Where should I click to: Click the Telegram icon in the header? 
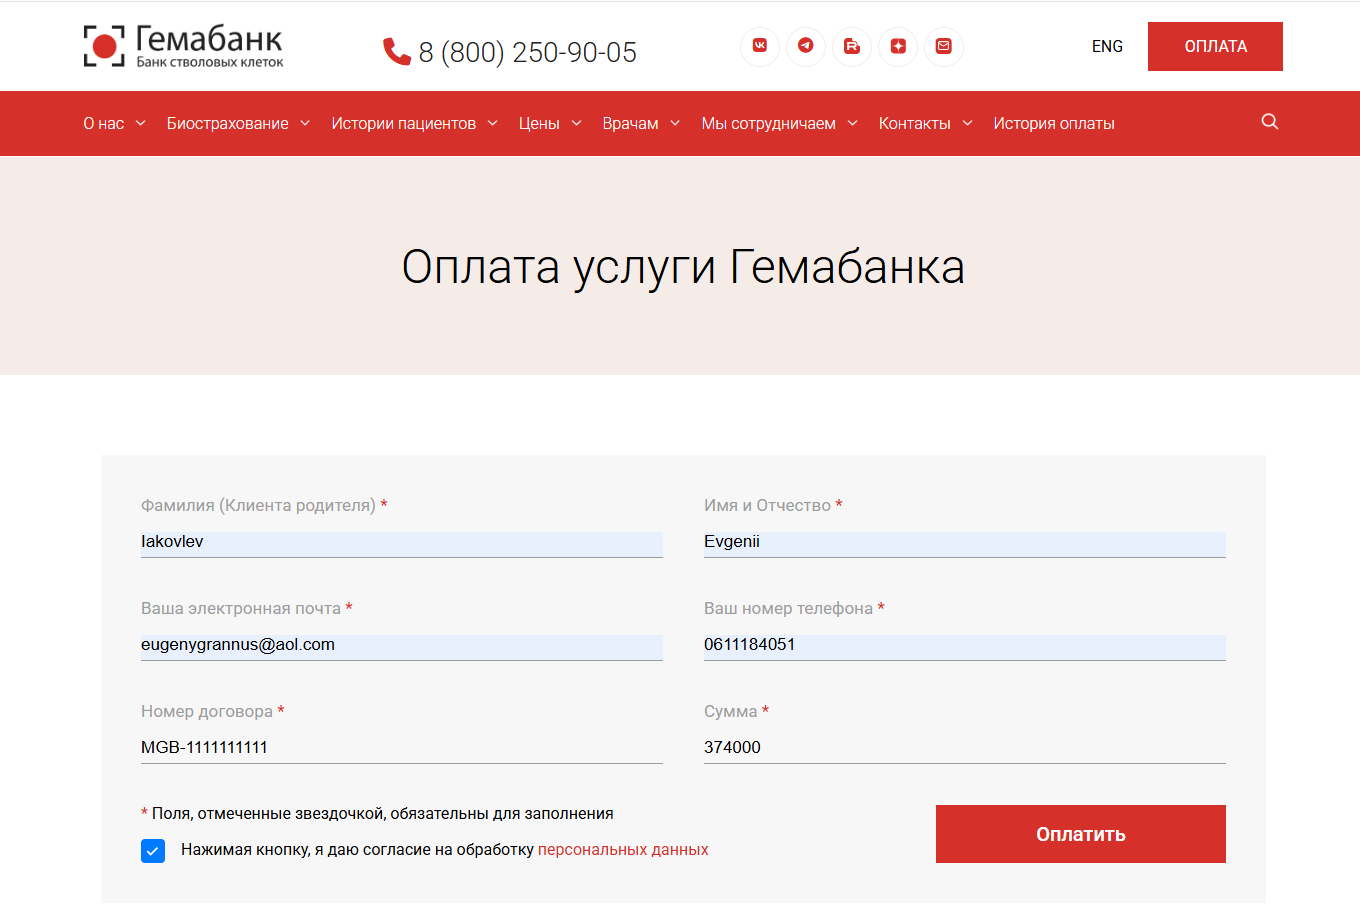coord(806,46)
